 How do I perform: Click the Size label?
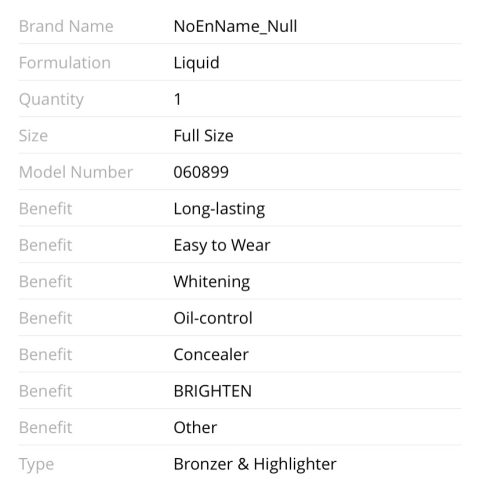33,136
